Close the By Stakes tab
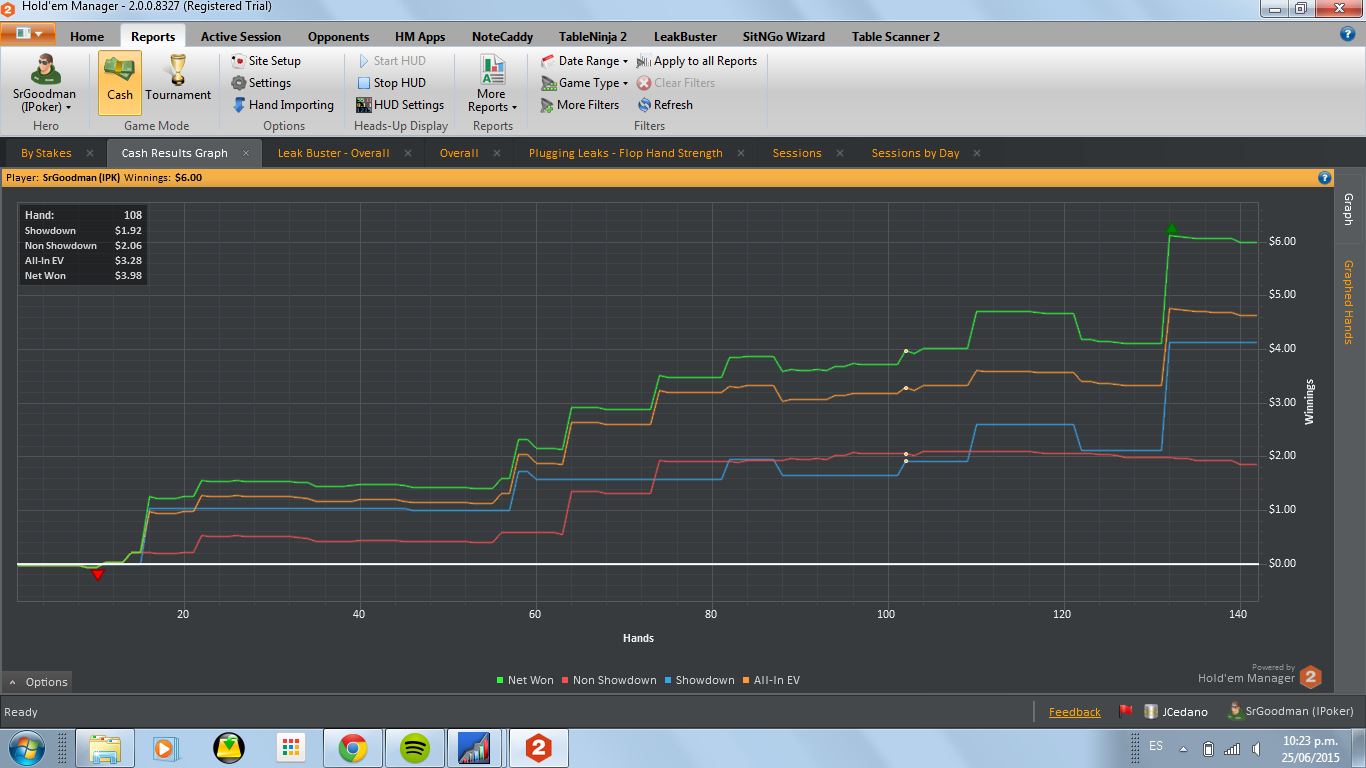Viewport: 1366px width, 768px height. (90, 153)
